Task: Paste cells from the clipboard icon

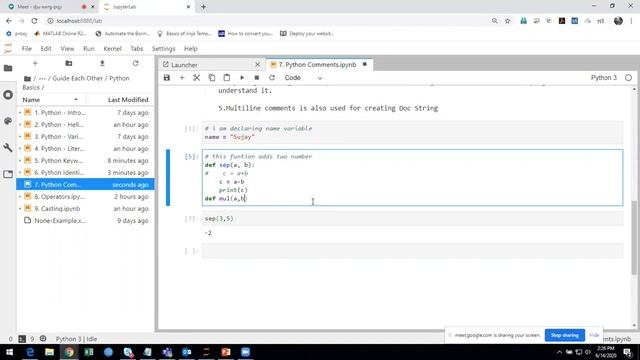Action: (227, 78)
